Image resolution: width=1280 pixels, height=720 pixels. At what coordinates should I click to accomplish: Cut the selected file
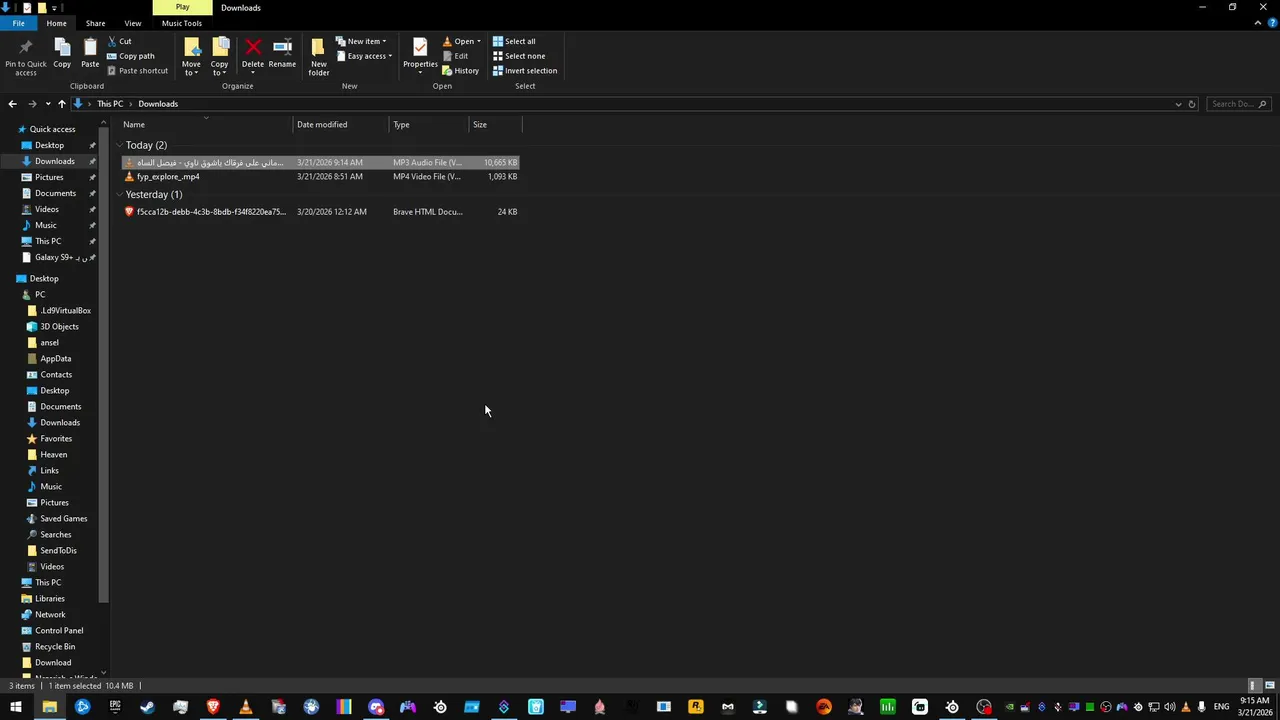point(120,41)
